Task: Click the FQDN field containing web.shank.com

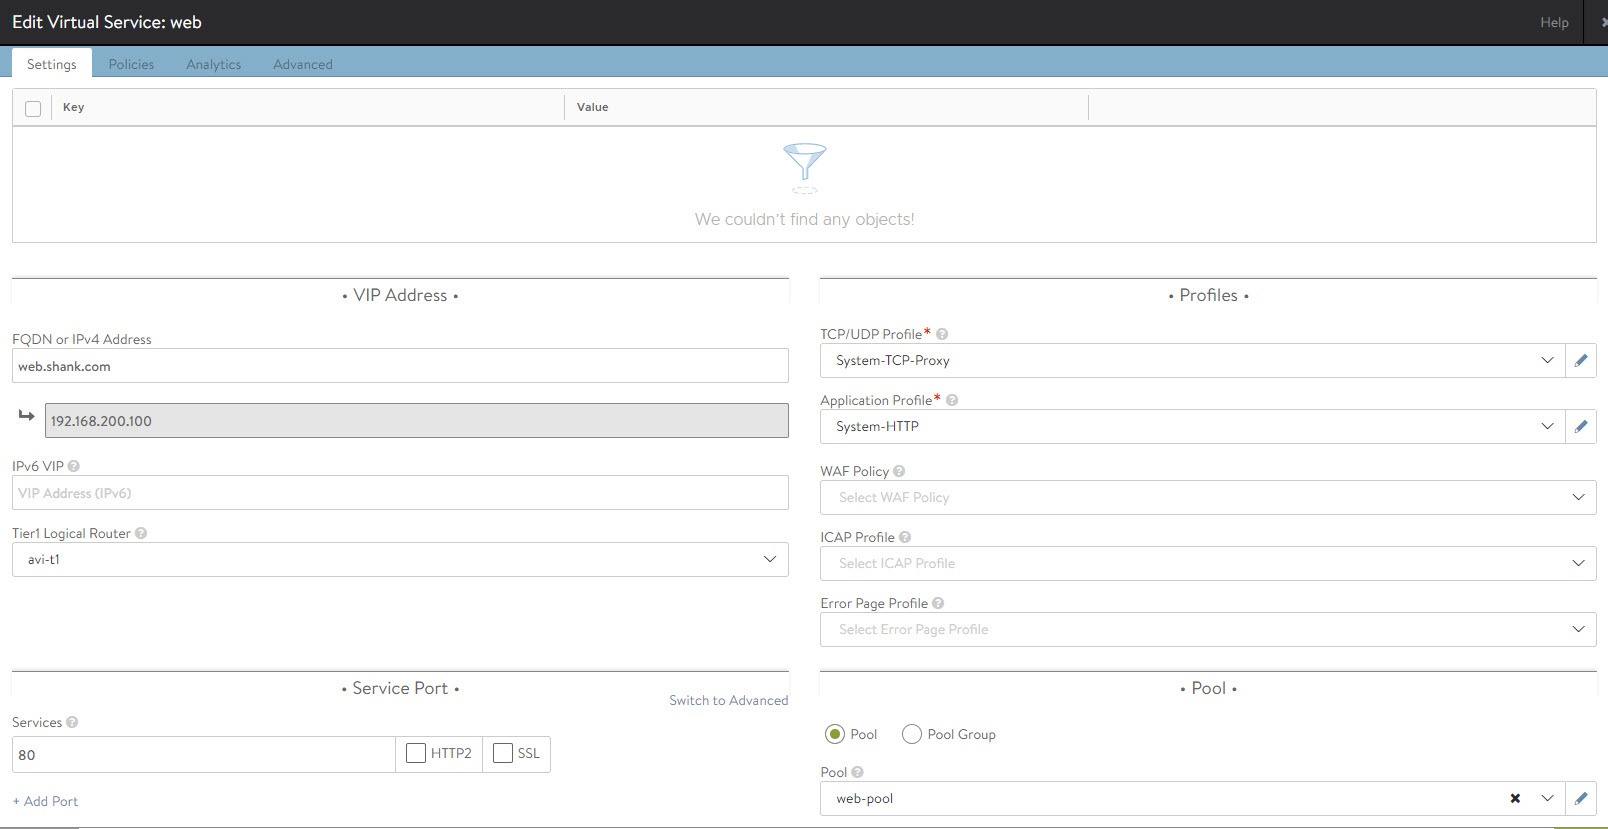Action: pos(400,366)
